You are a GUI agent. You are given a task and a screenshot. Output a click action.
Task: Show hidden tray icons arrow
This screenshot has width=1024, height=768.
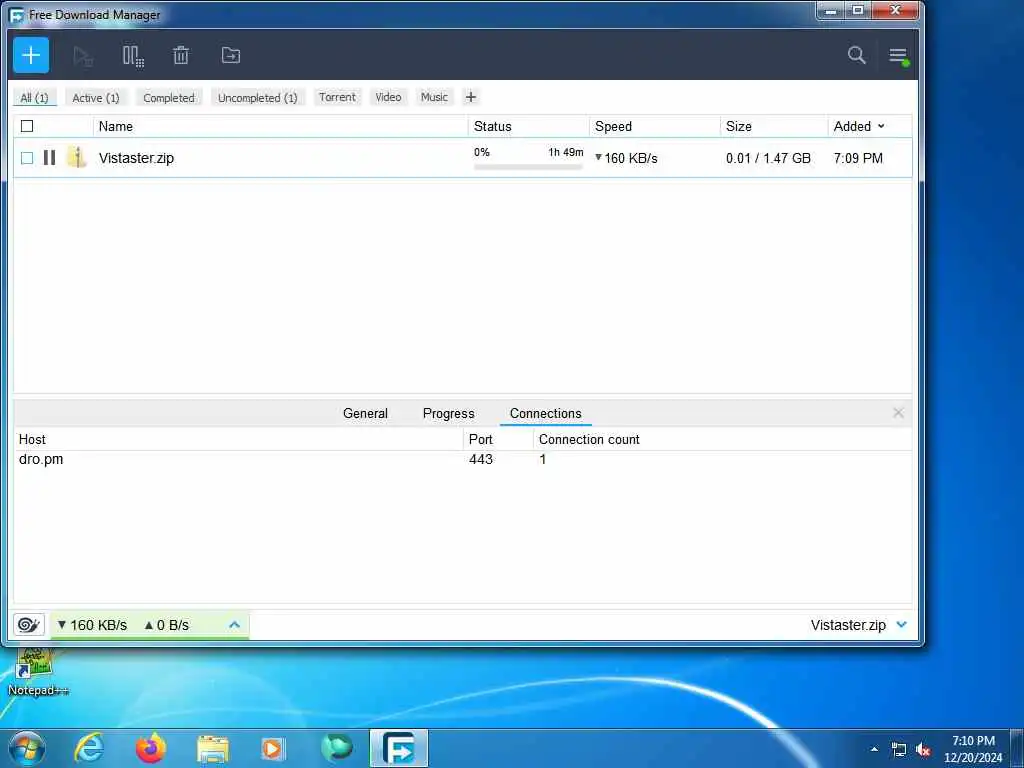pyautogui.click(x=874, y=749)
